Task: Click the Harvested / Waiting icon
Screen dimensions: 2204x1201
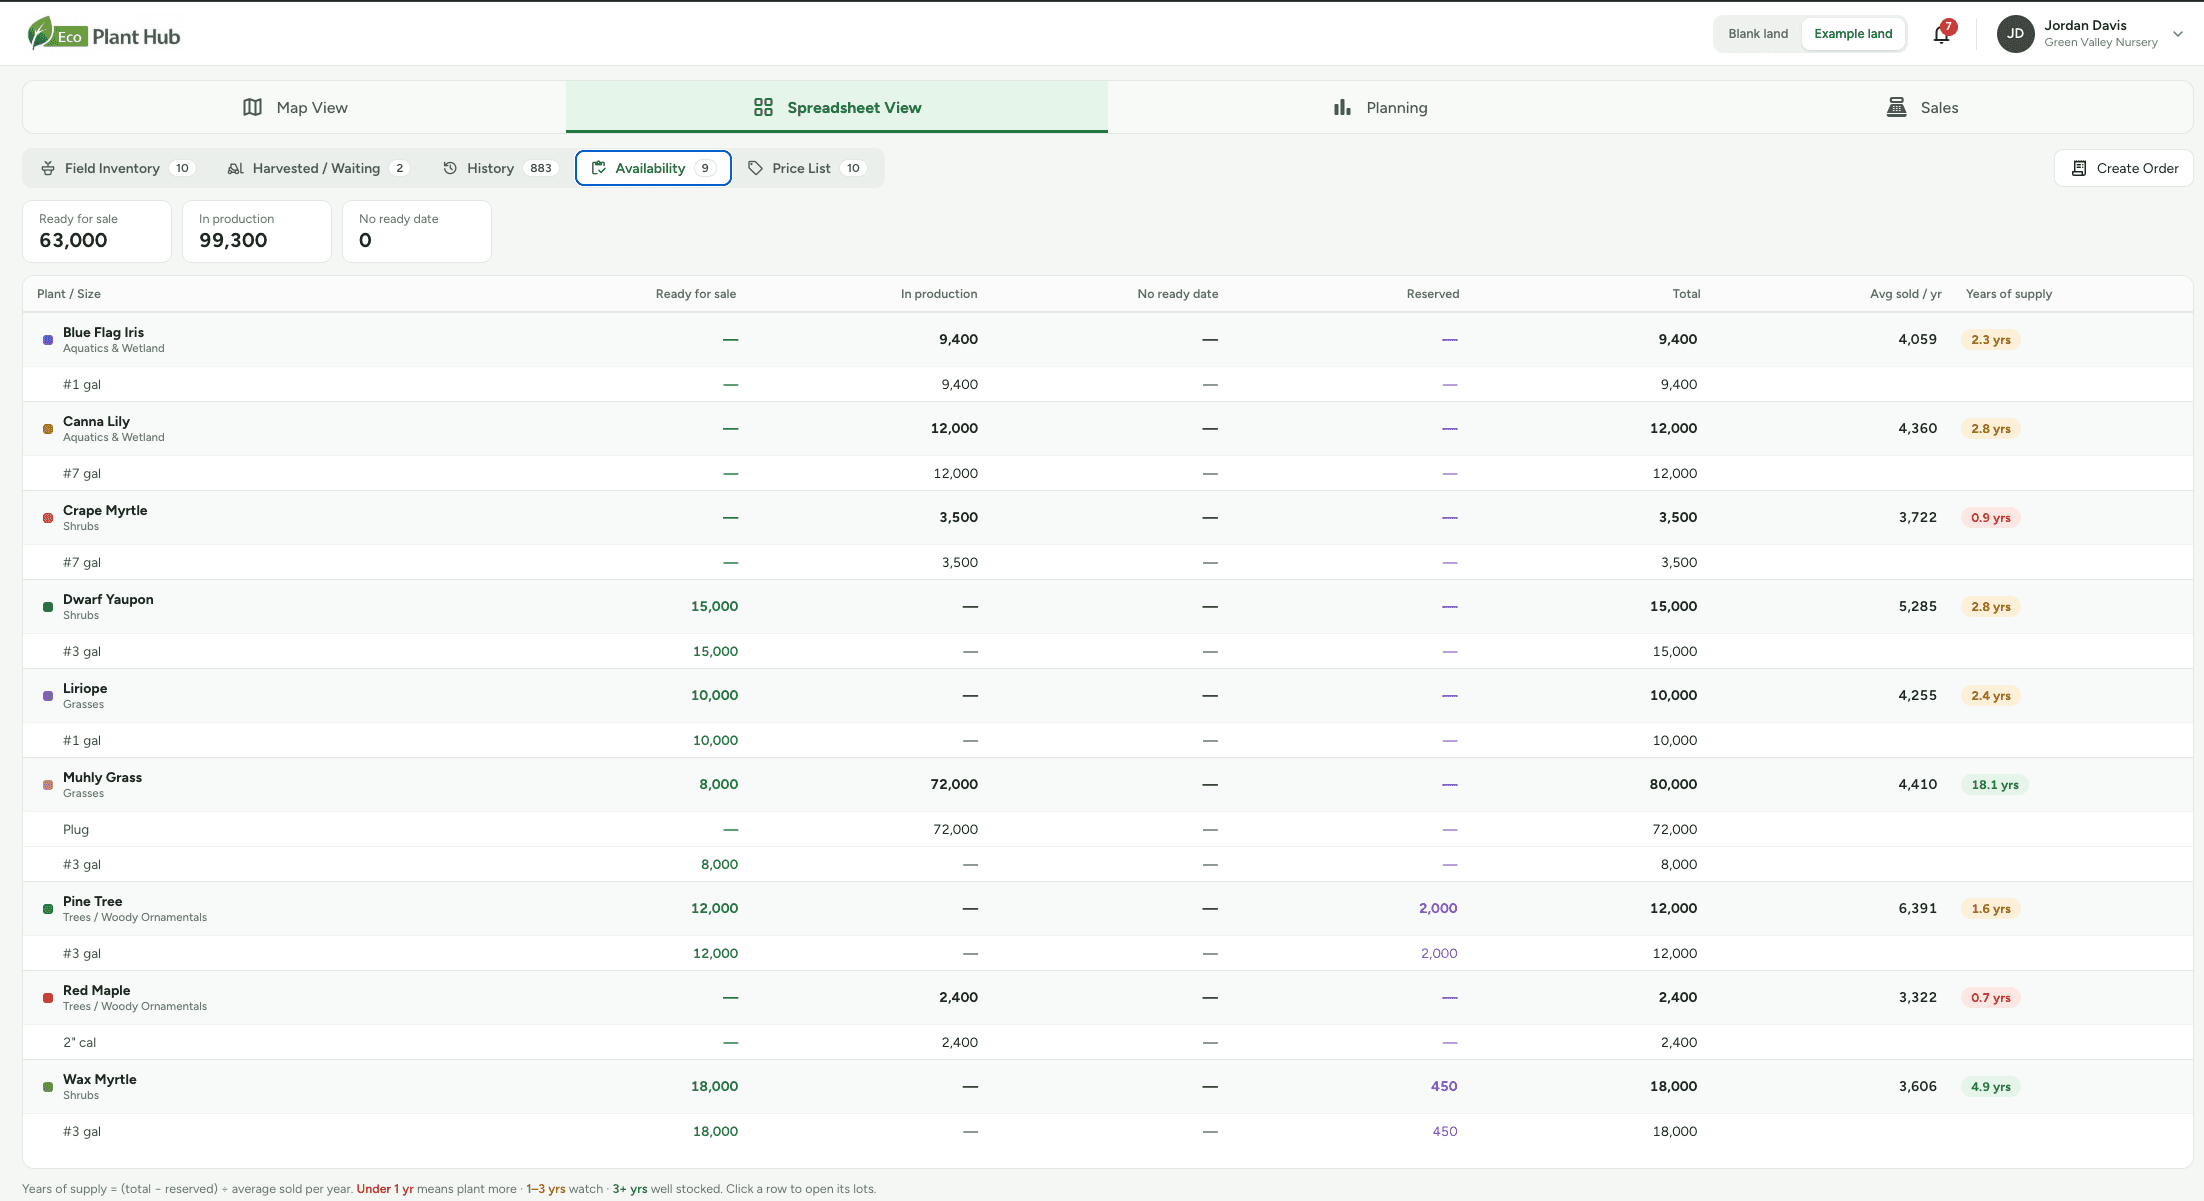Action: 235,168
